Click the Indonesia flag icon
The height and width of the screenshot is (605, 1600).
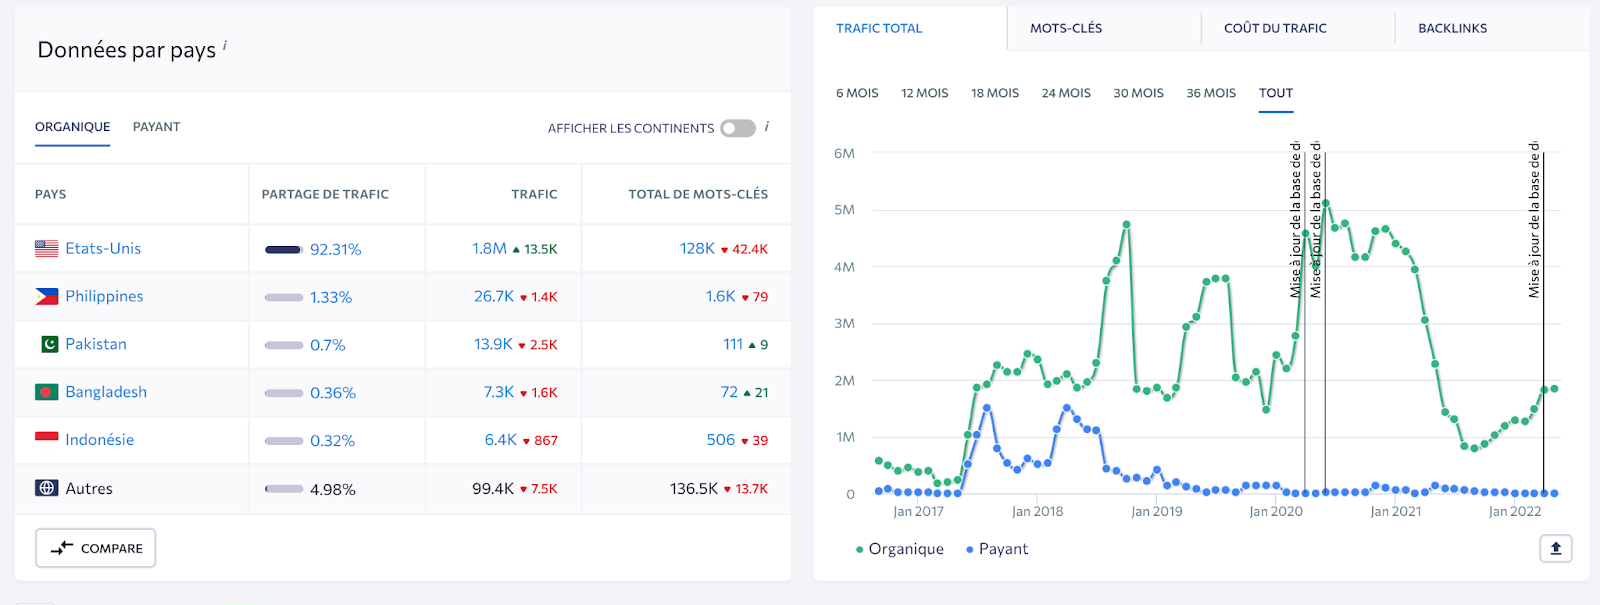tap(47, 439)
